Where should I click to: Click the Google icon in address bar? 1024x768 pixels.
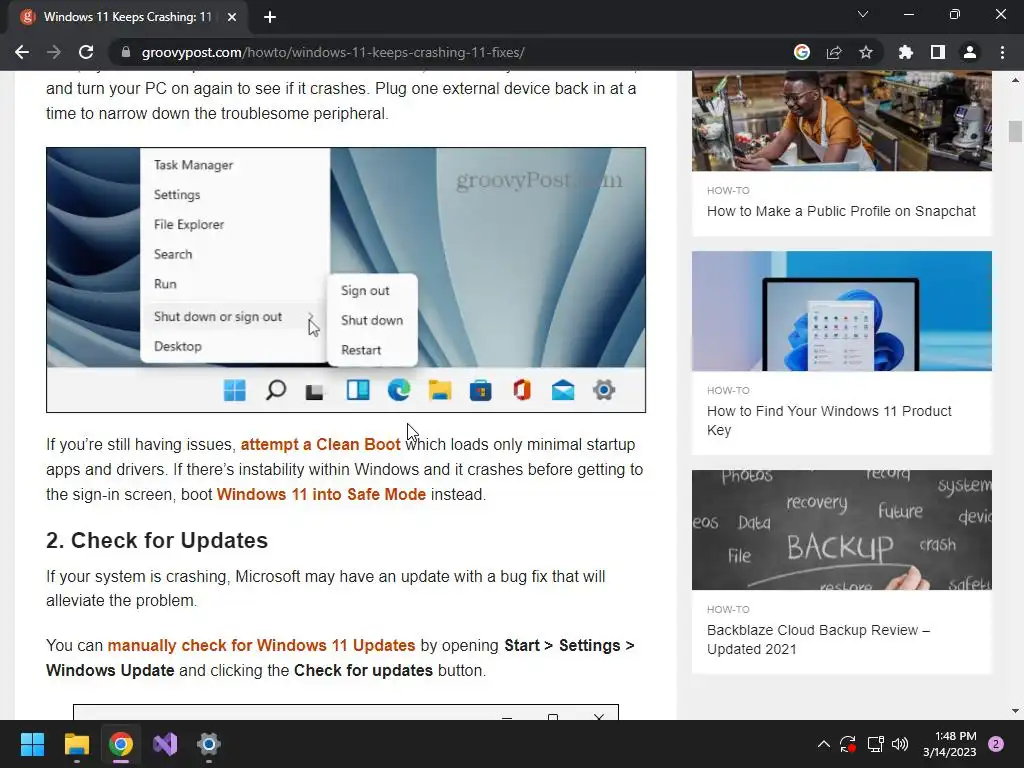[x=802, y=52]
